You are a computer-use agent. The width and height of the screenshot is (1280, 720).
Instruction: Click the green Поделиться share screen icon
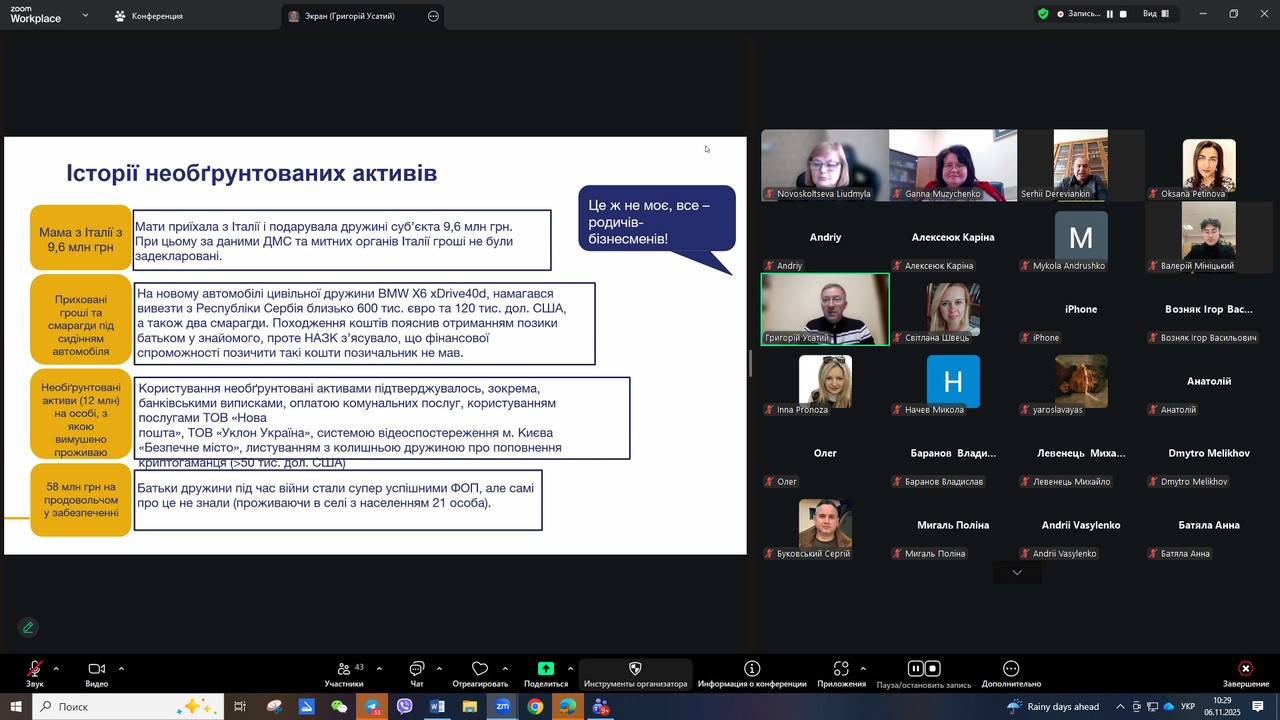point(546,669)
